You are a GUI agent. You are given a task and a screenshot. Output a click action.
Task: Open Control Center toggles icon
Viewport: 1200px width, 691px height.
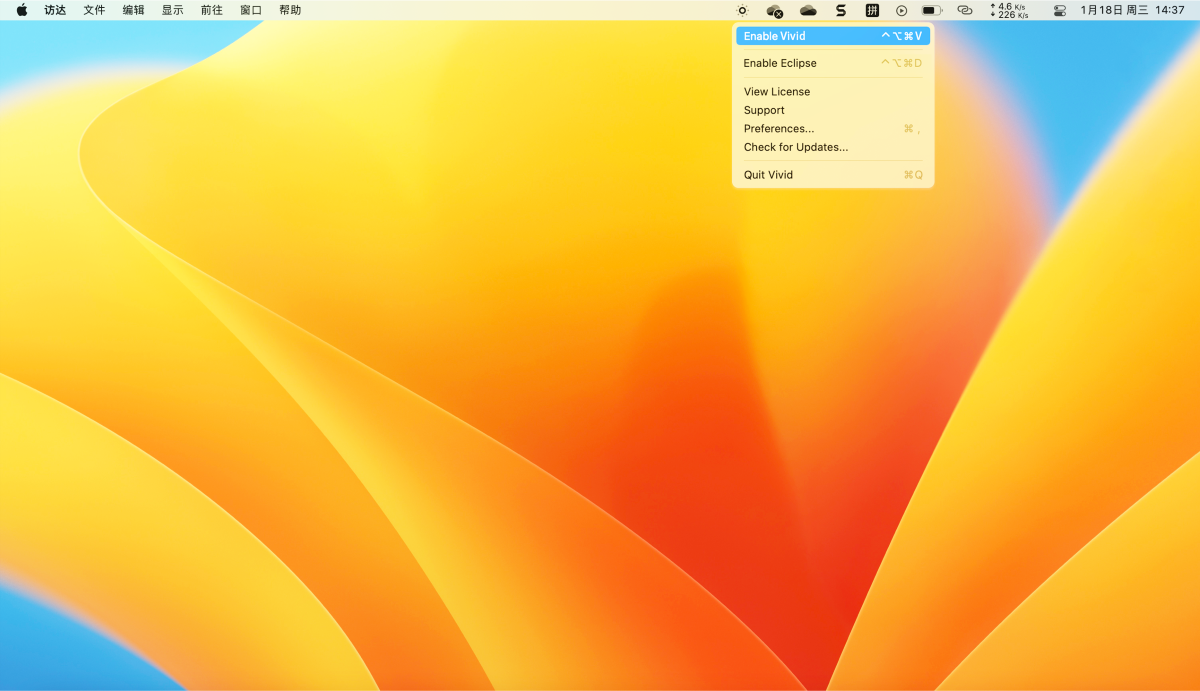pyautogui.click(x=1060, y=10)
